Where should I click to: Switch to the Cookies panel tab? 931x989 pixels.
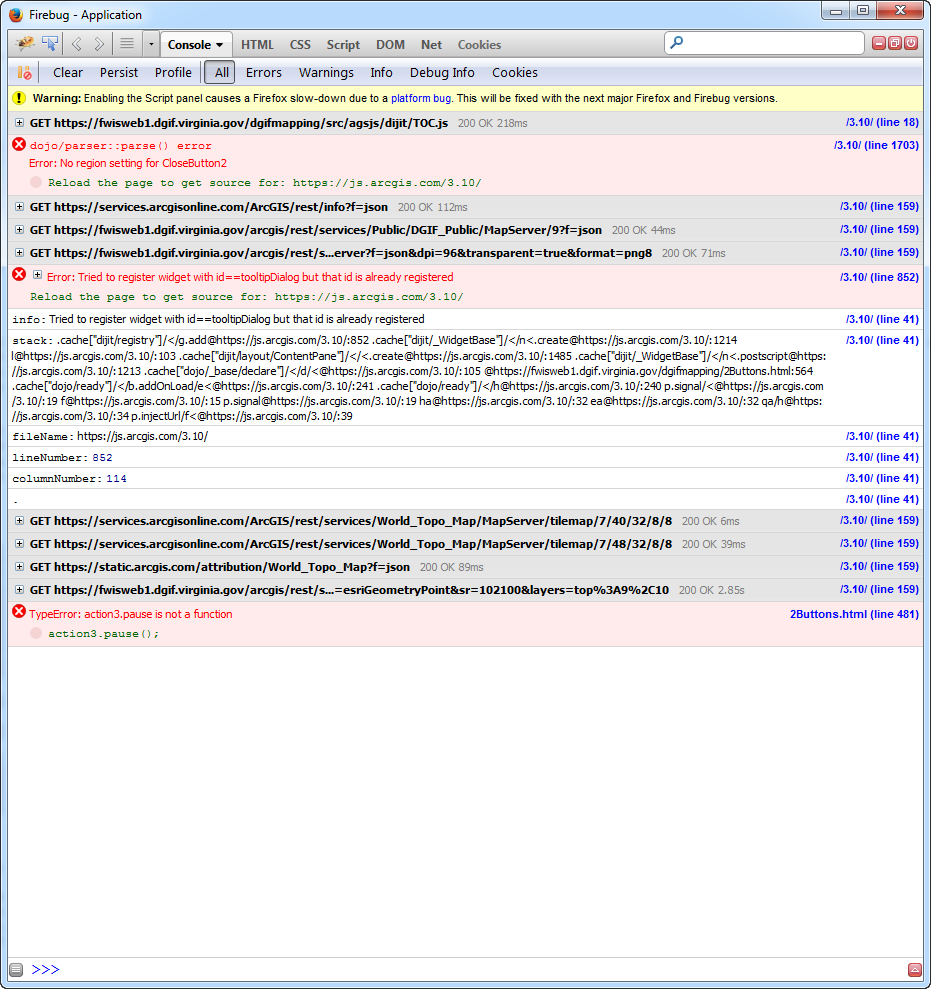coord(479,45)
